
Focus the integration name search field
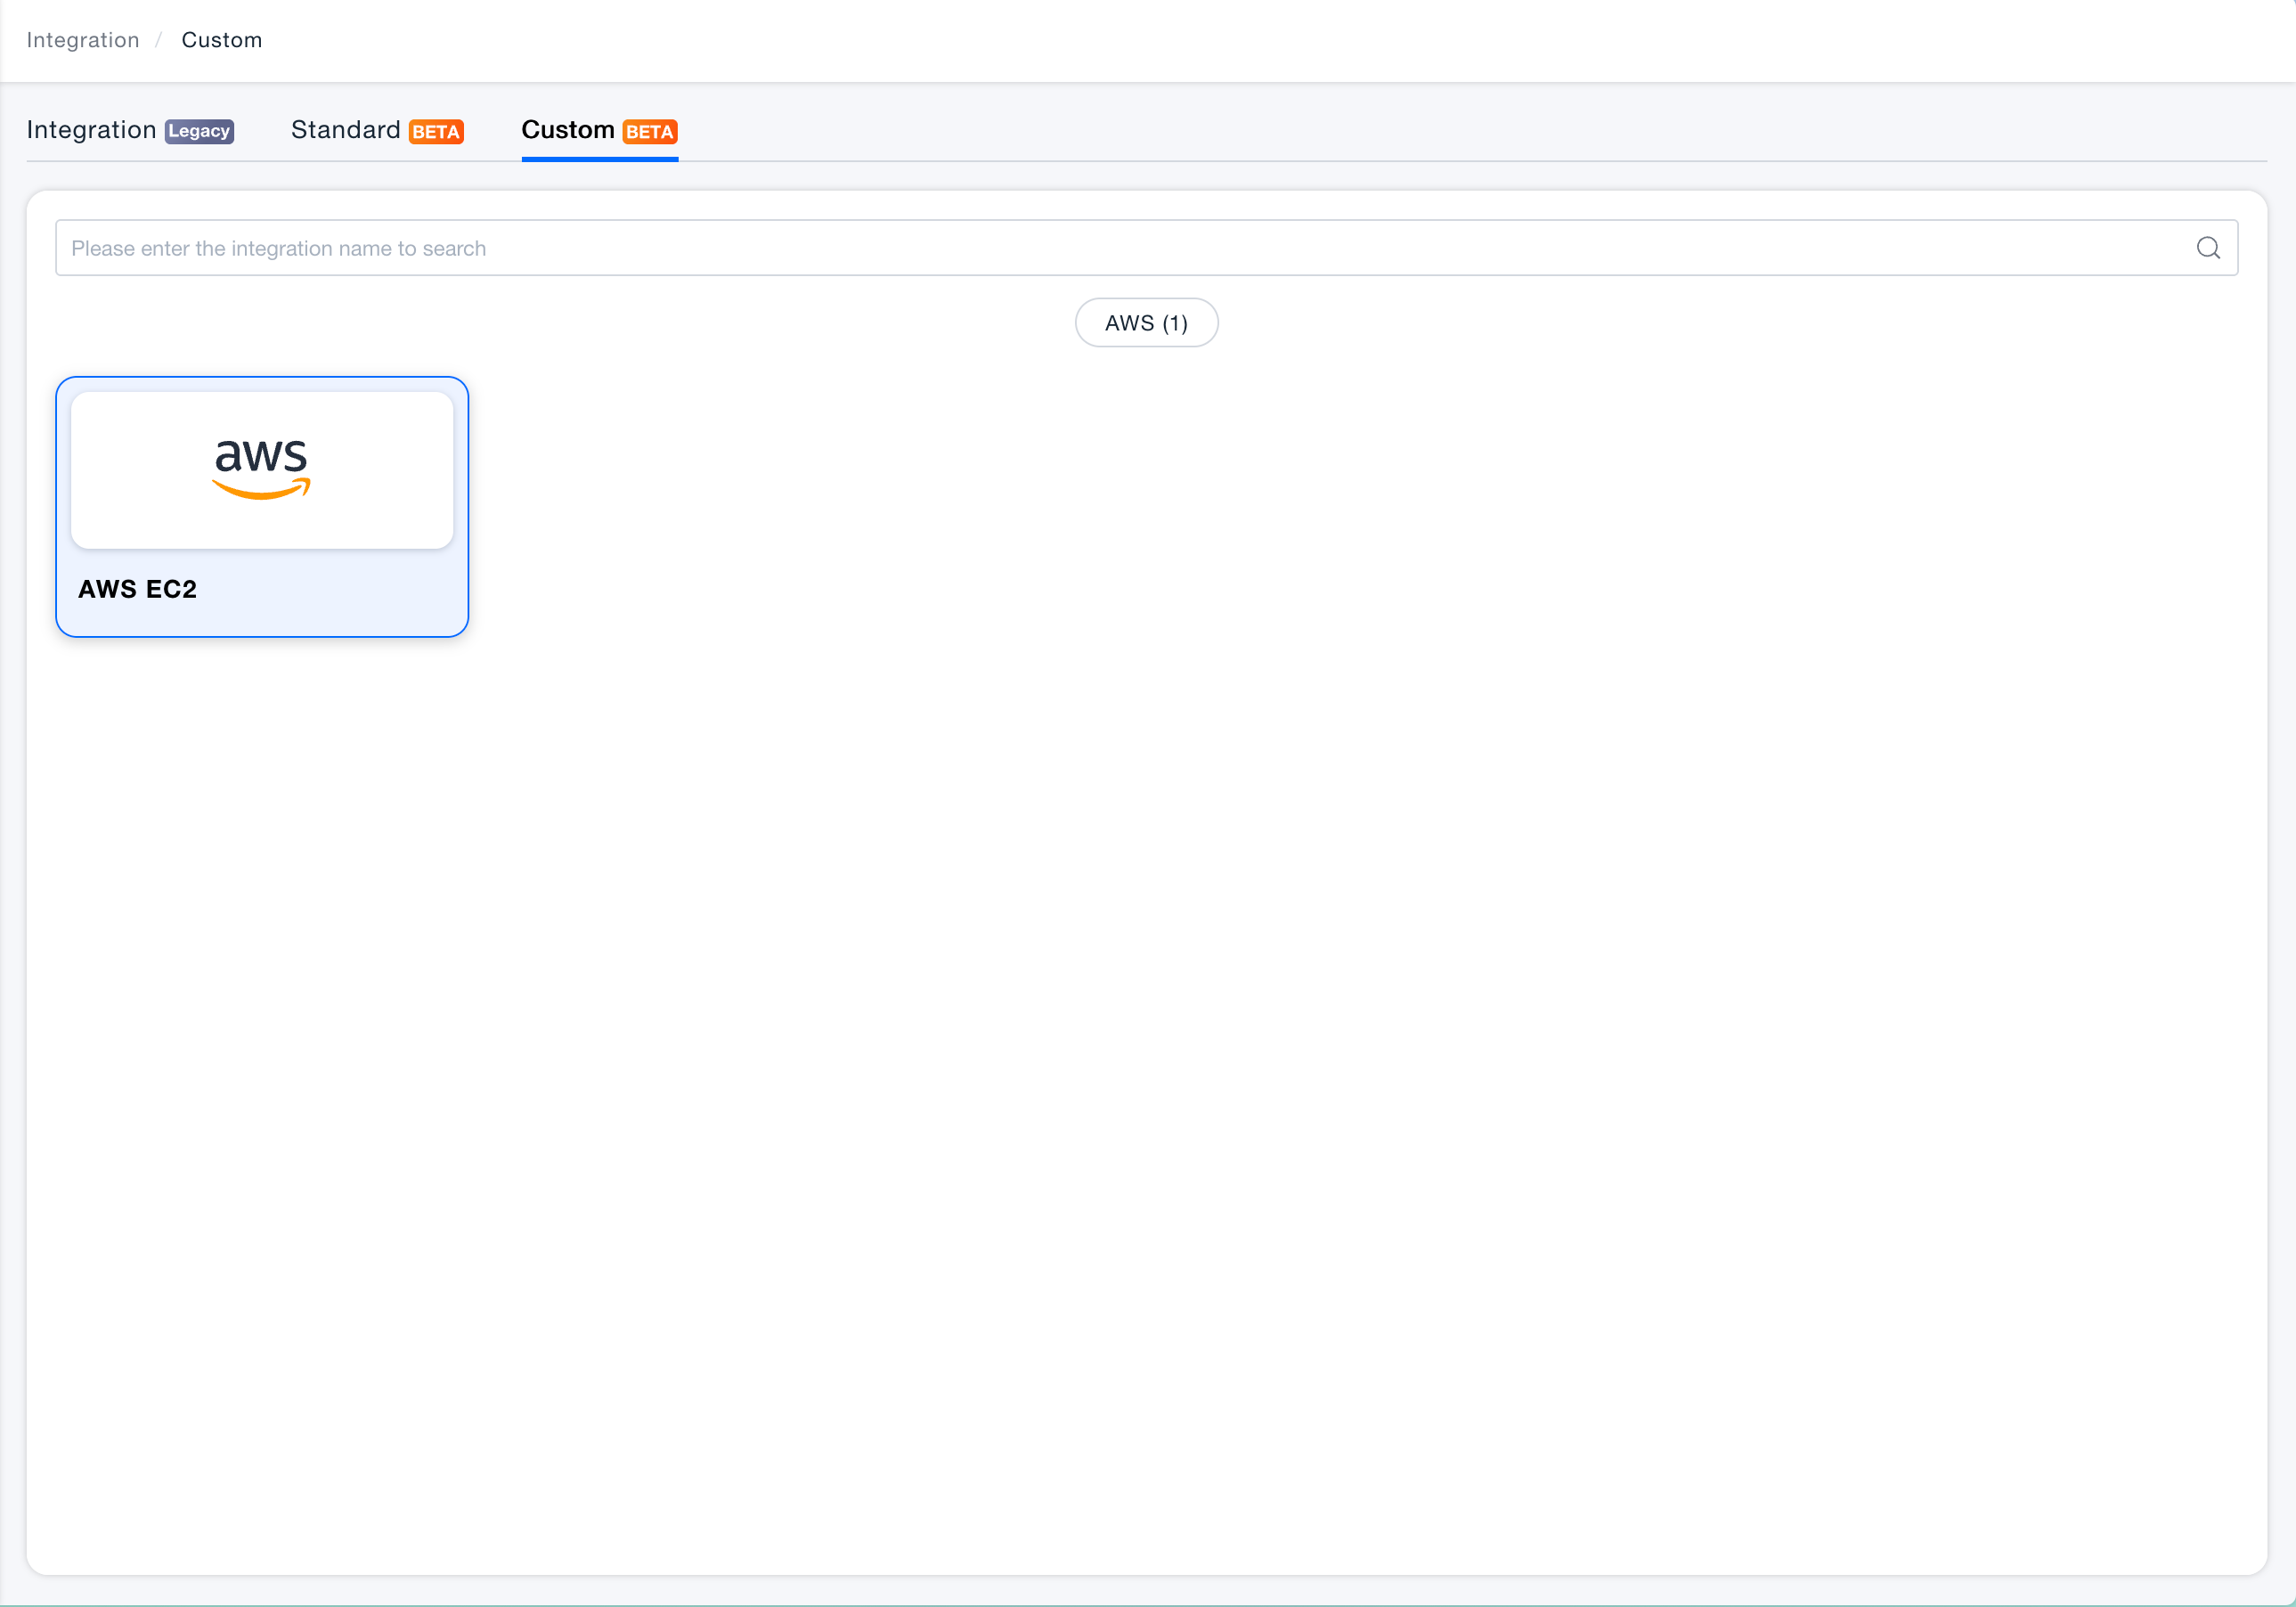1146,248
